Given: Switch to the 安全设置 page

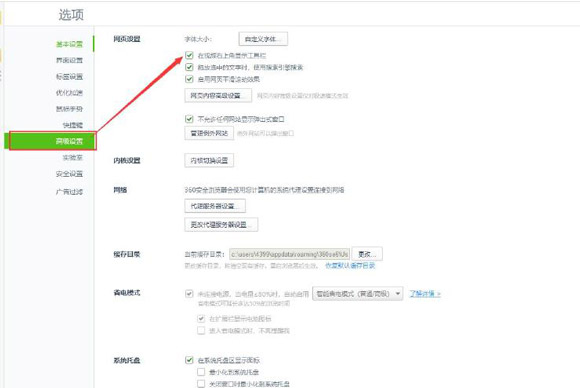Looking at the screenshot, I should pos(69,174).
